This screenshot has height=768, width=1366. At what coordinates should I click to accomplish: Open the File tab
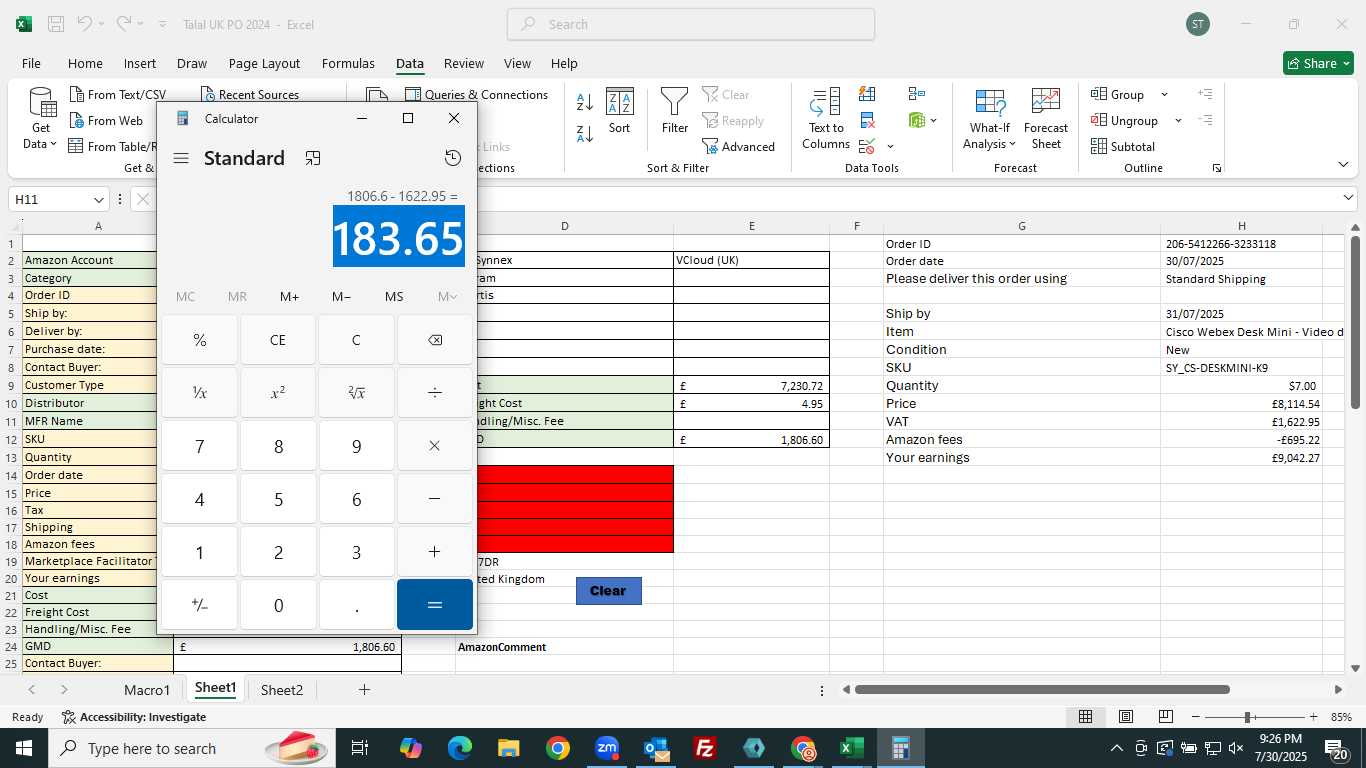(x=31, y=63)
